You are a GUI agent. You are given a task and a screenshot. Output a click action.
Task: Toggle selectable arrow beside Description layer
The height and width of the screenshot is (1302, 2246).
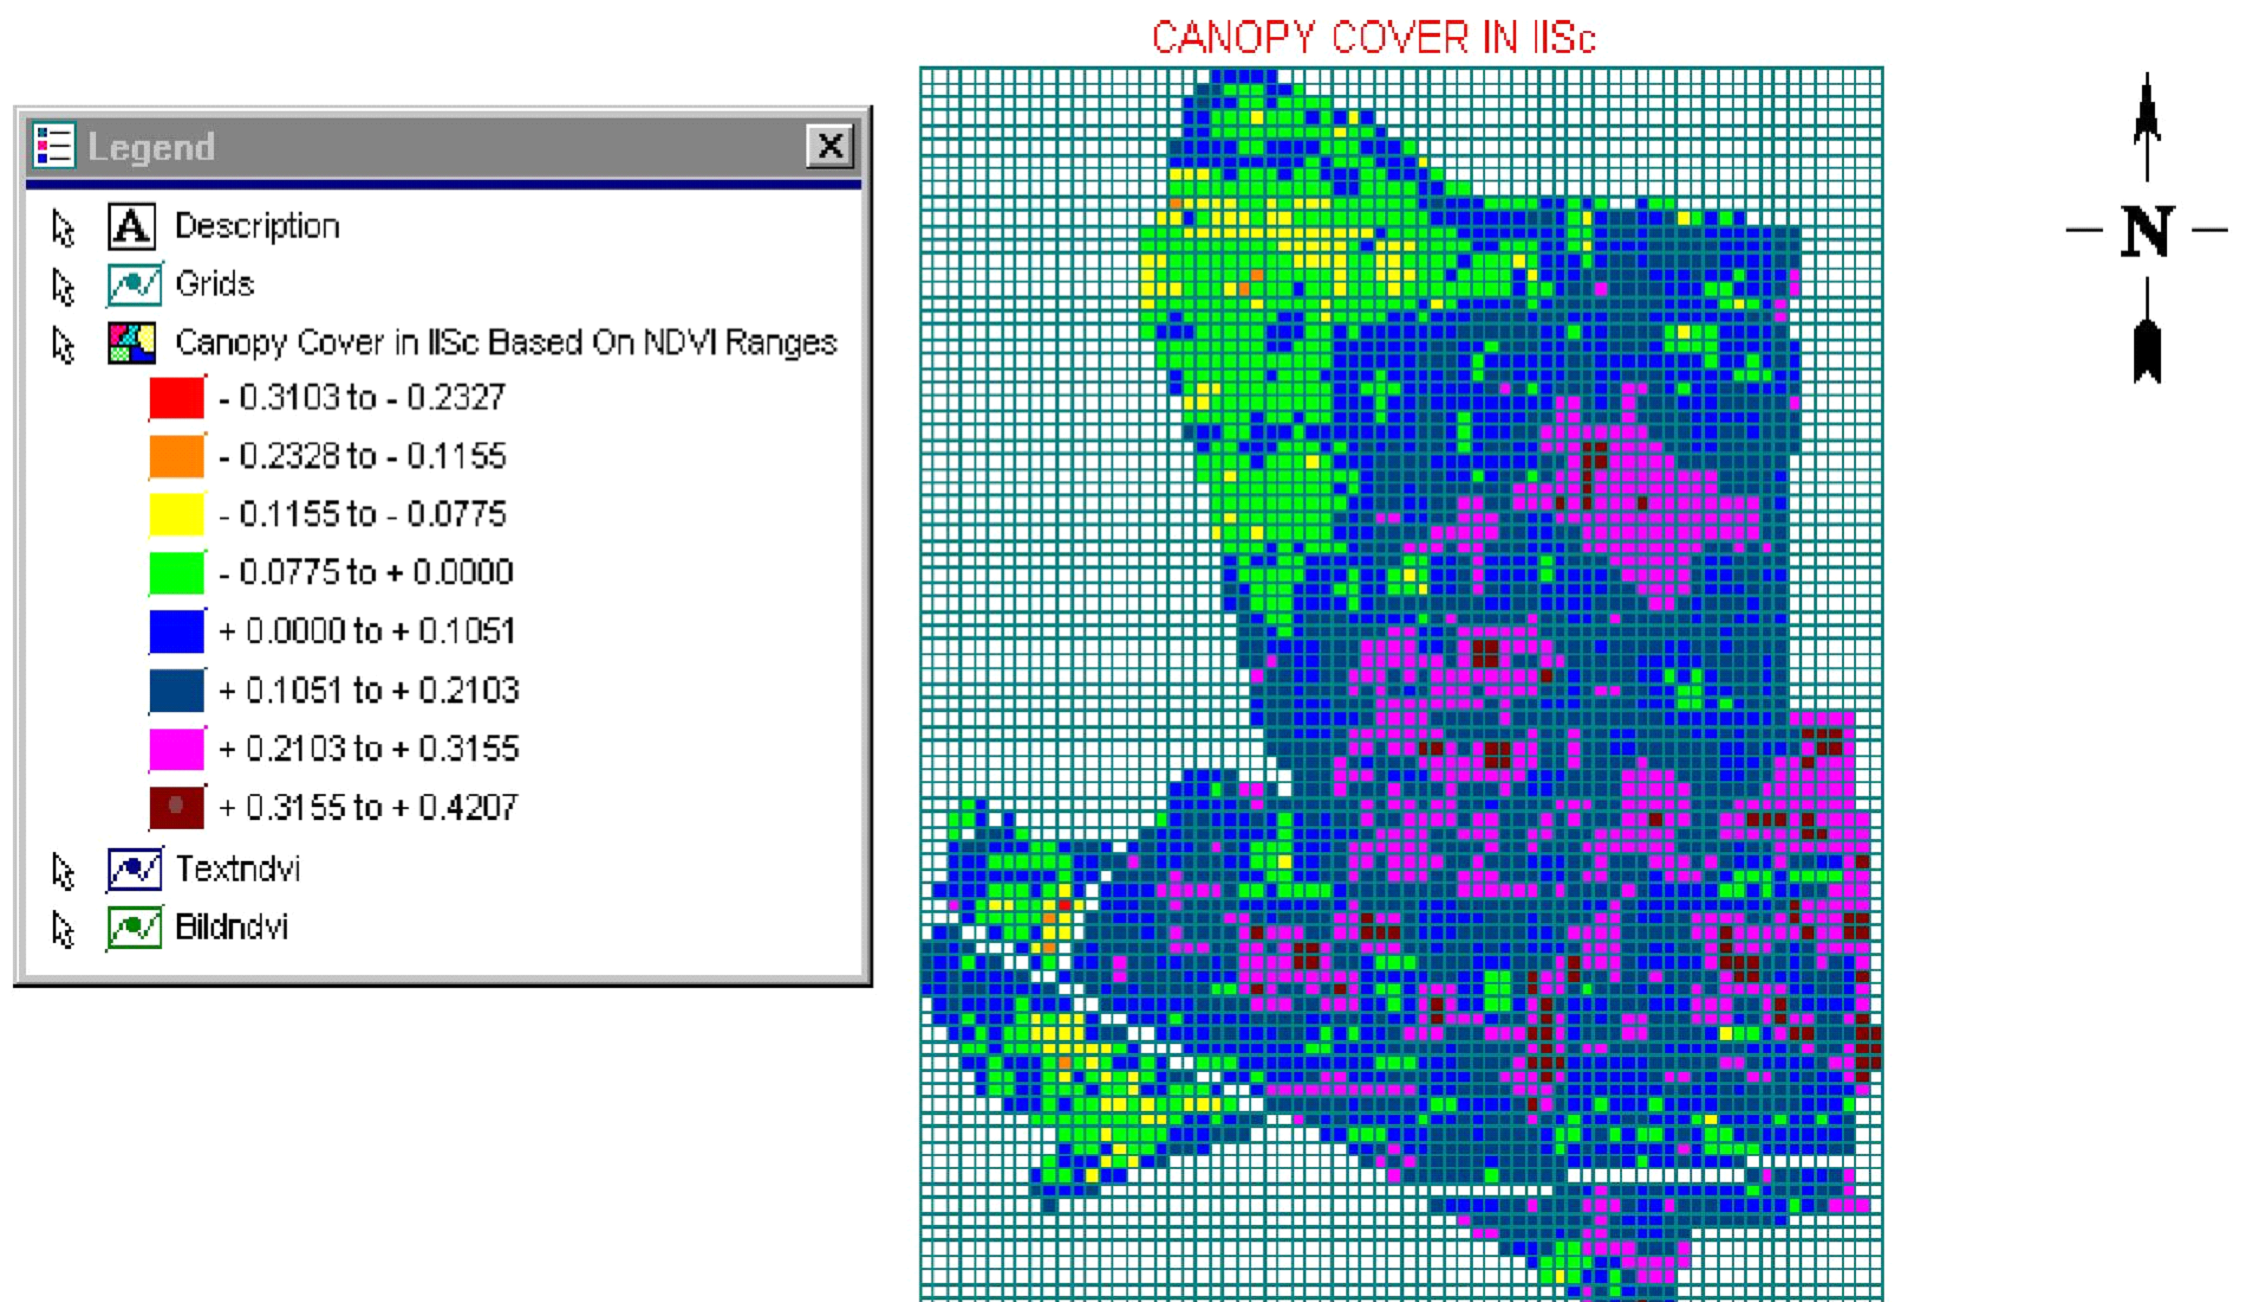coord(63,229)
